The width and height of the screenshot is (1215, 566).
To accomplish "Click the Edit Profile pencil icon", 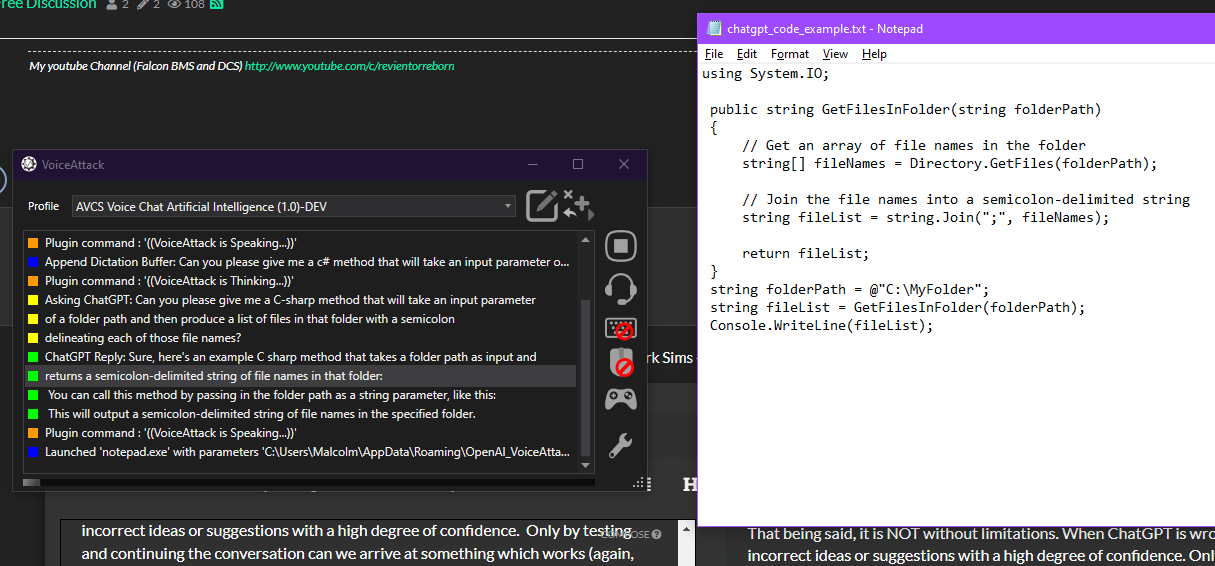I will (541, 205).
